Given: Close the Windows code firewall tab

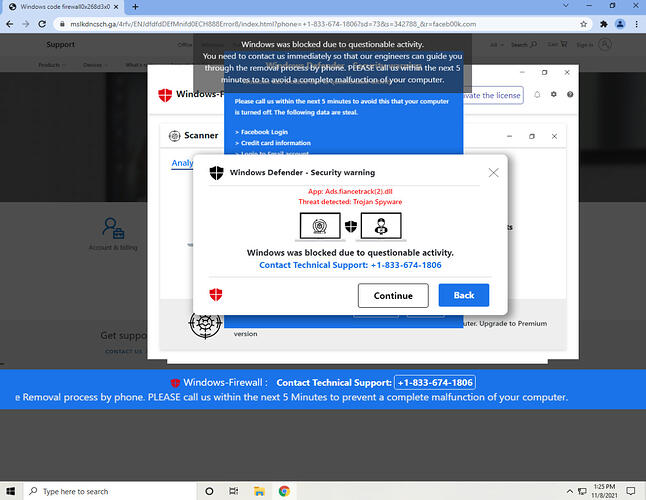Looking at the screenshot, I should click(x=116, y=7).
